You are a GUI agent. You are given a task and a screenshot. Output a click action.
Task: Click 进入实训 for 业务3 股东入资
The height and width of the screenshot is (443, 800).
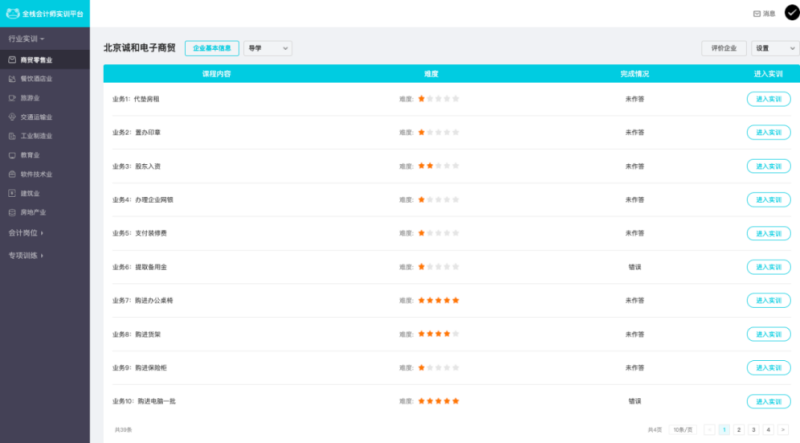768,166
